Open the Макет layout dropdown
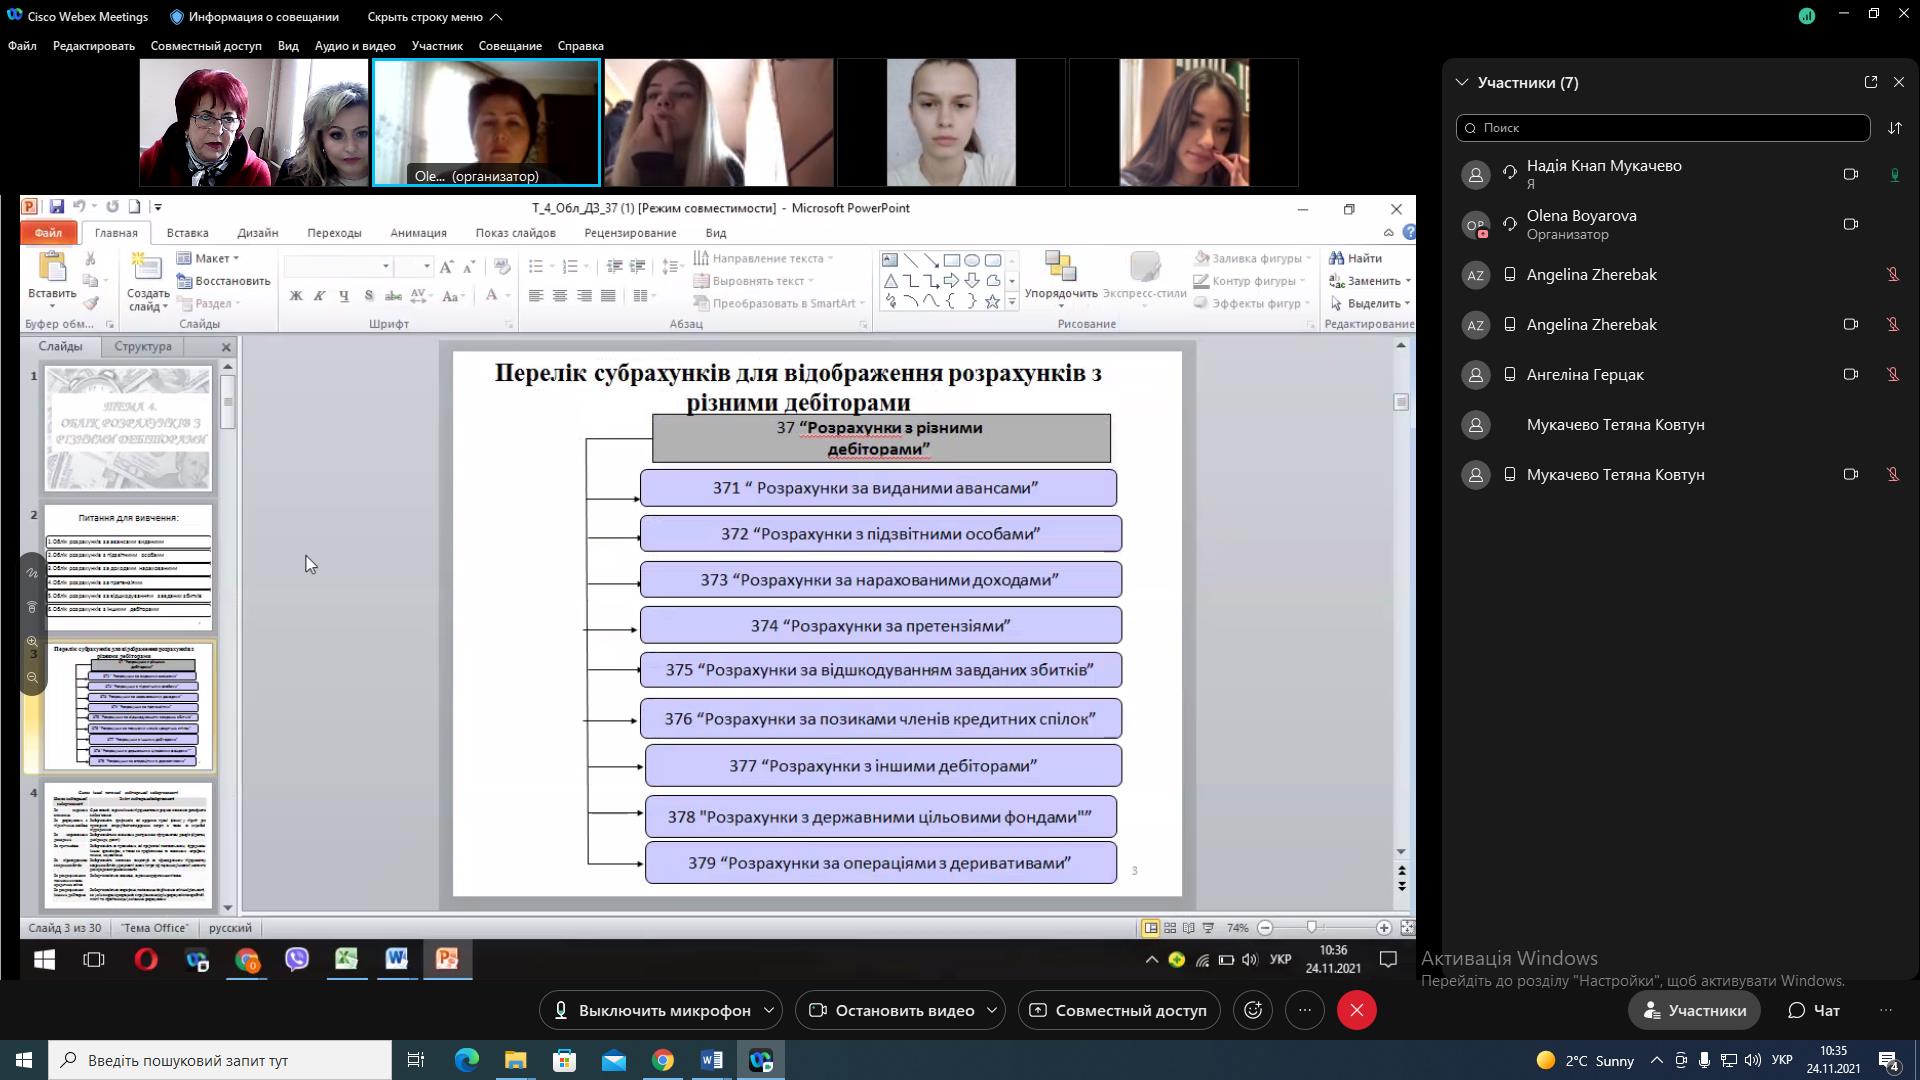Viewport: 1920px width, 1080px height. pyautogui.click(x=209, y=258)
